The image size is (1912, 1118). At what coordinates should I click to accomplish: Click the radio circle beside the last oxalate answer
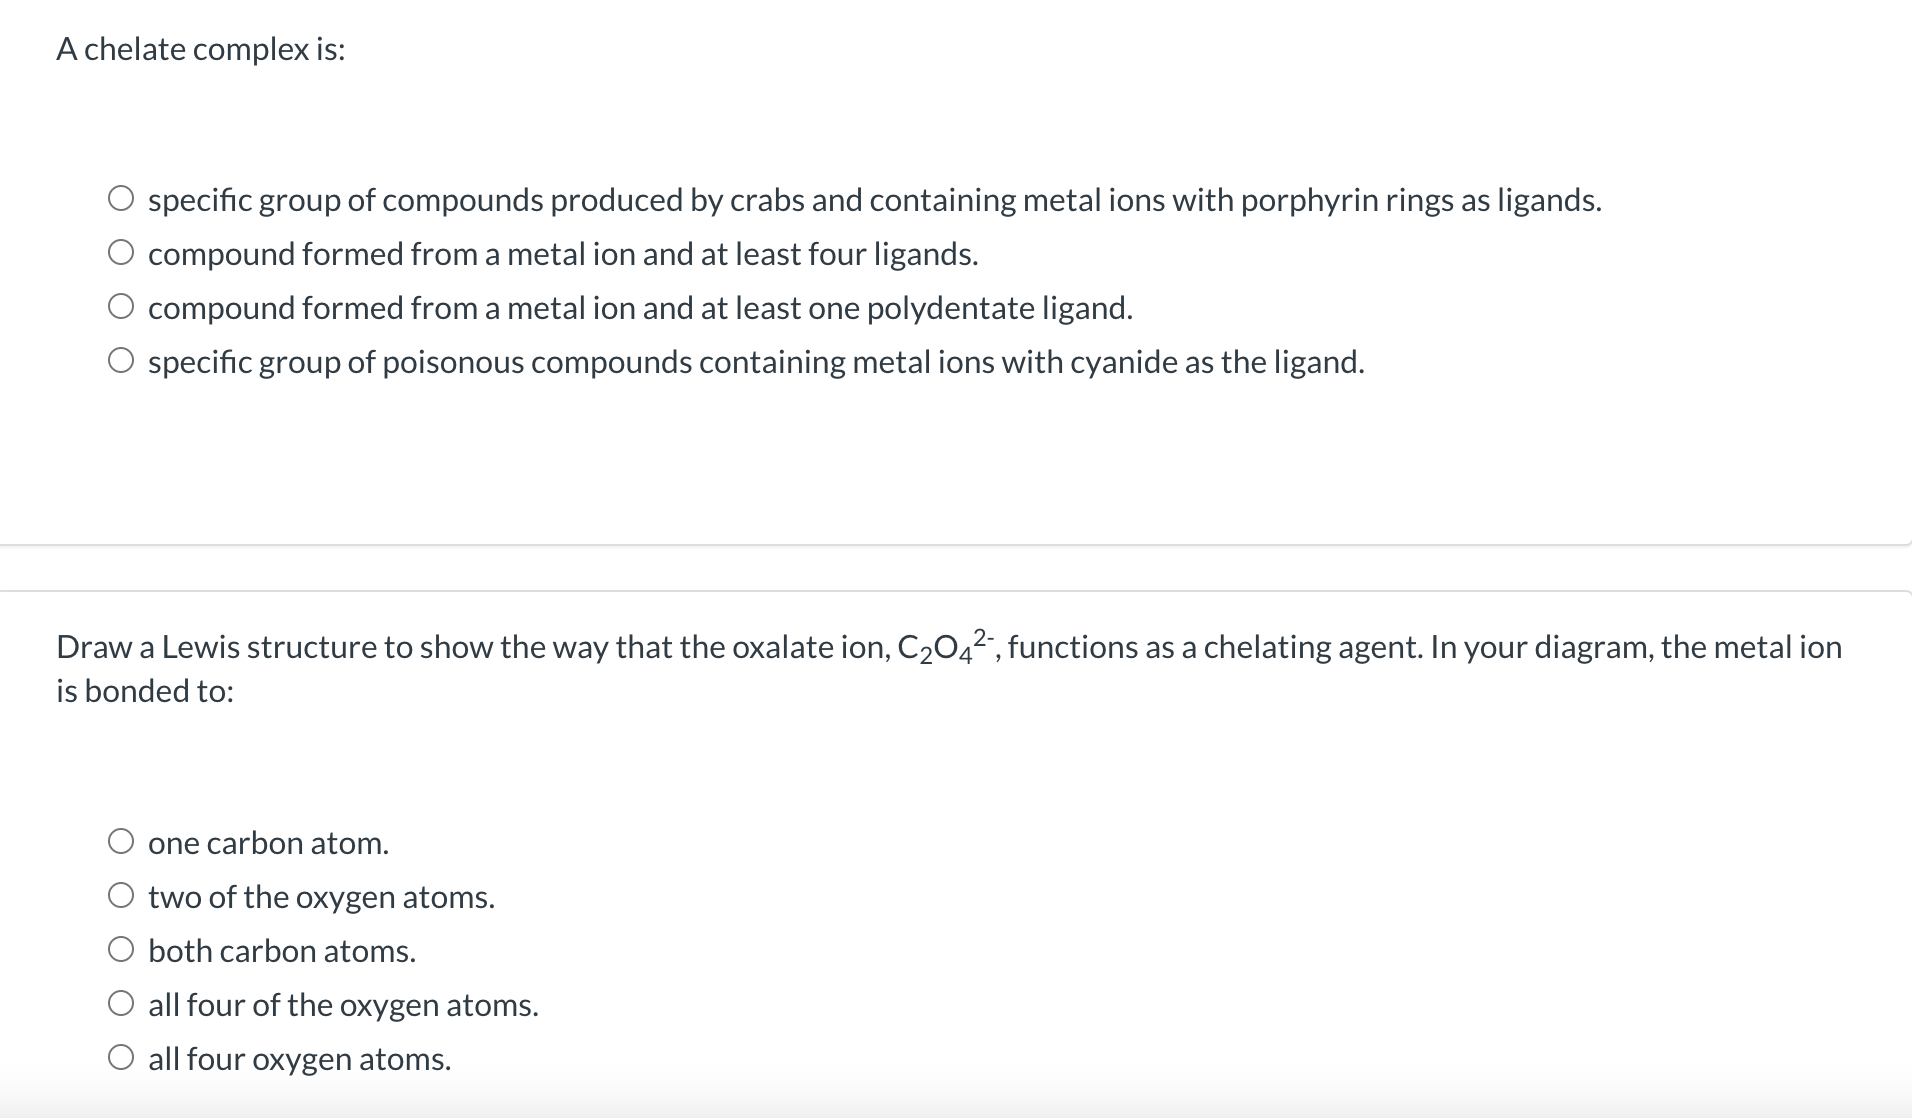tap(122, 1056)
